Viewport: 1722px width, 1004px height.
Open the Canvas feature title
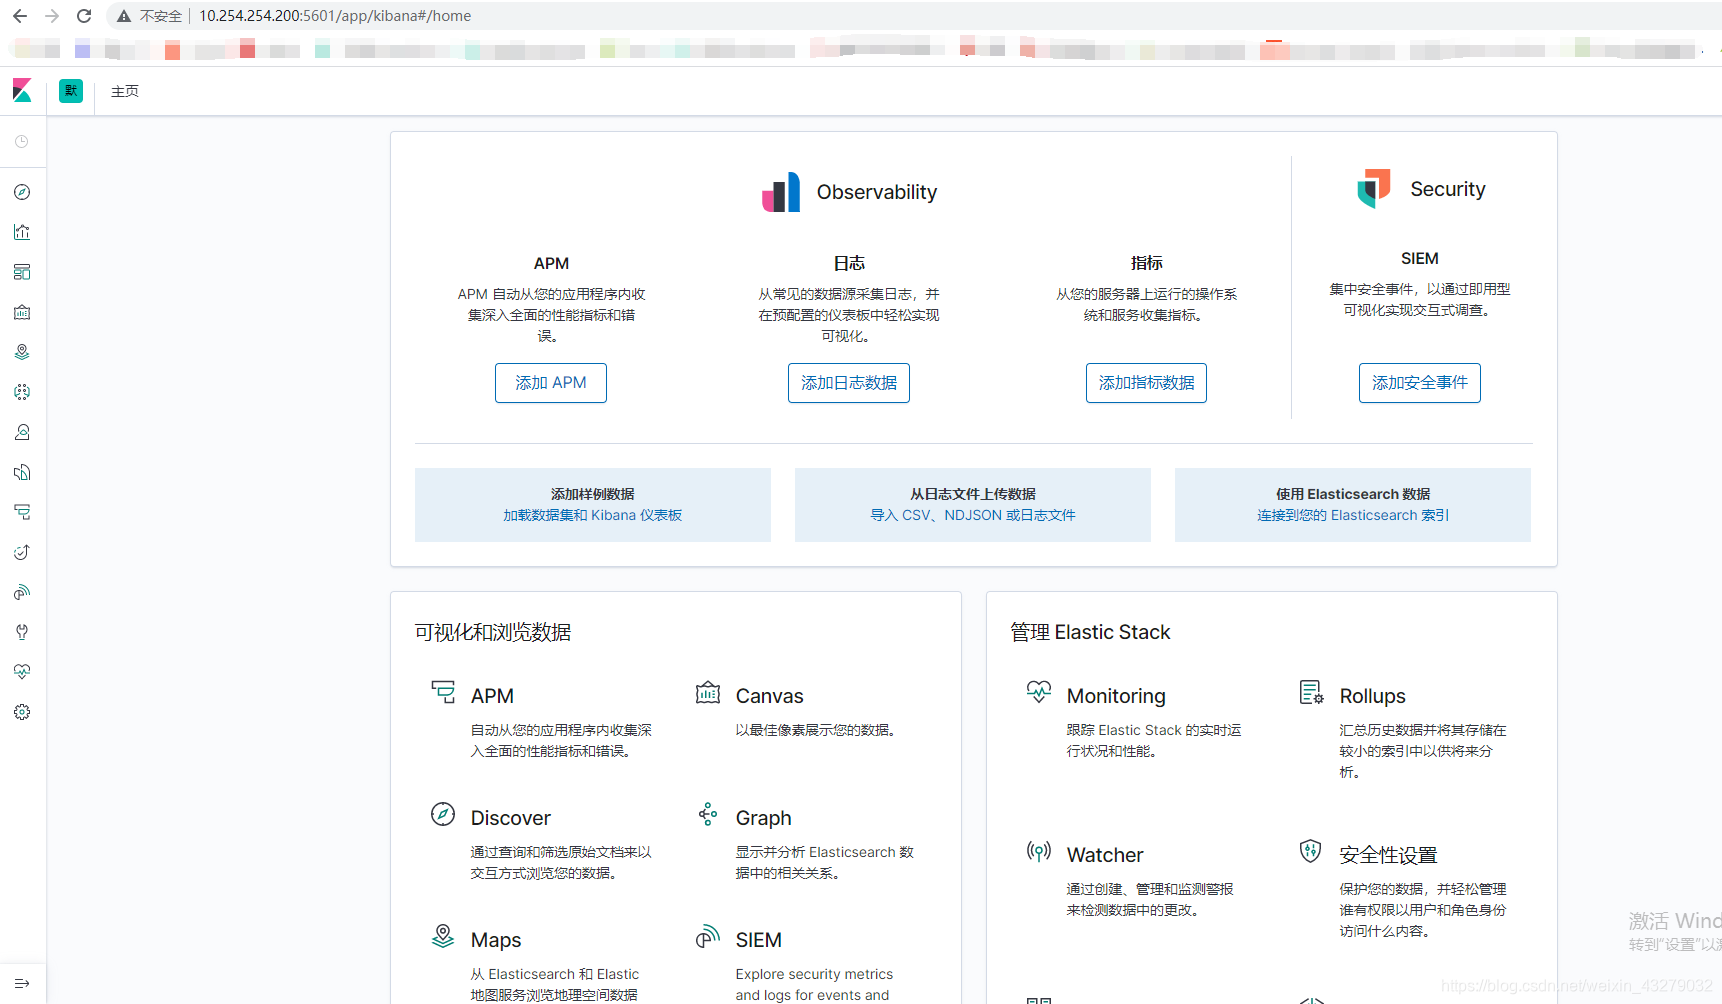(x=770, y=696)
